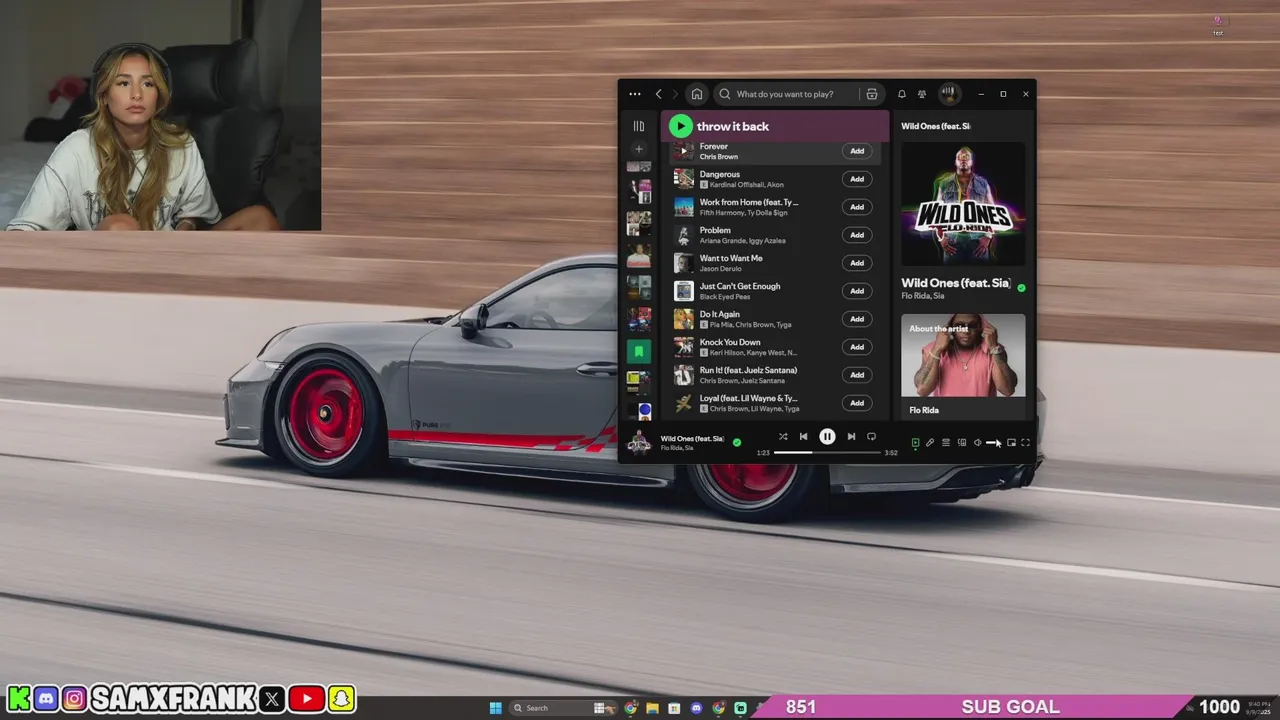Click the now-playing album thumbnail in the player bar
This screenshot has height=720, width=1280.
coord(639,443)
